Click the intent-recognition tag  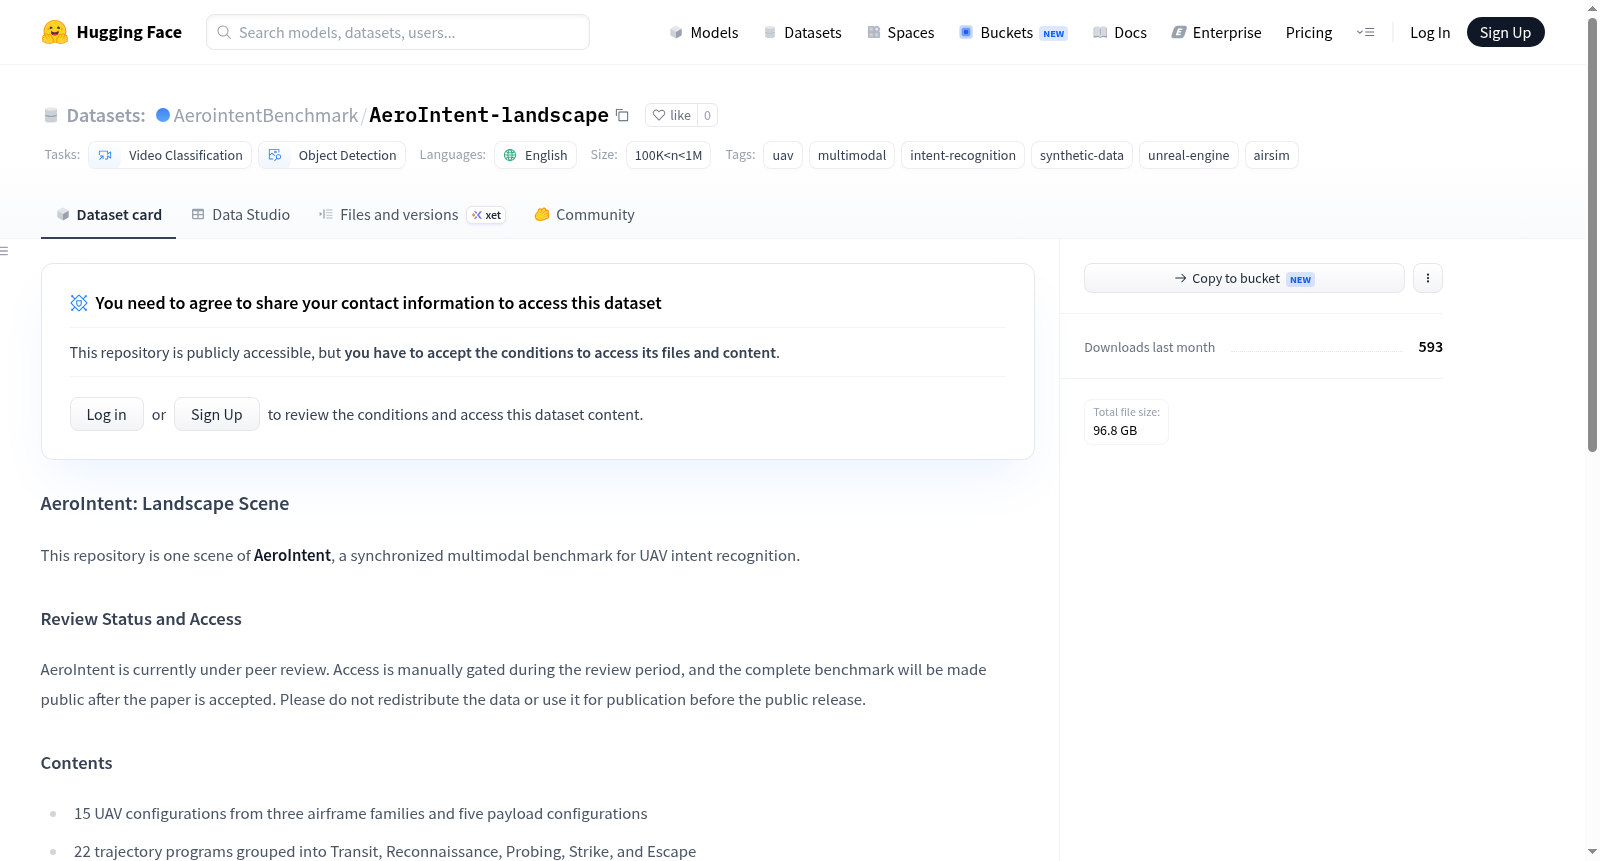963,155
